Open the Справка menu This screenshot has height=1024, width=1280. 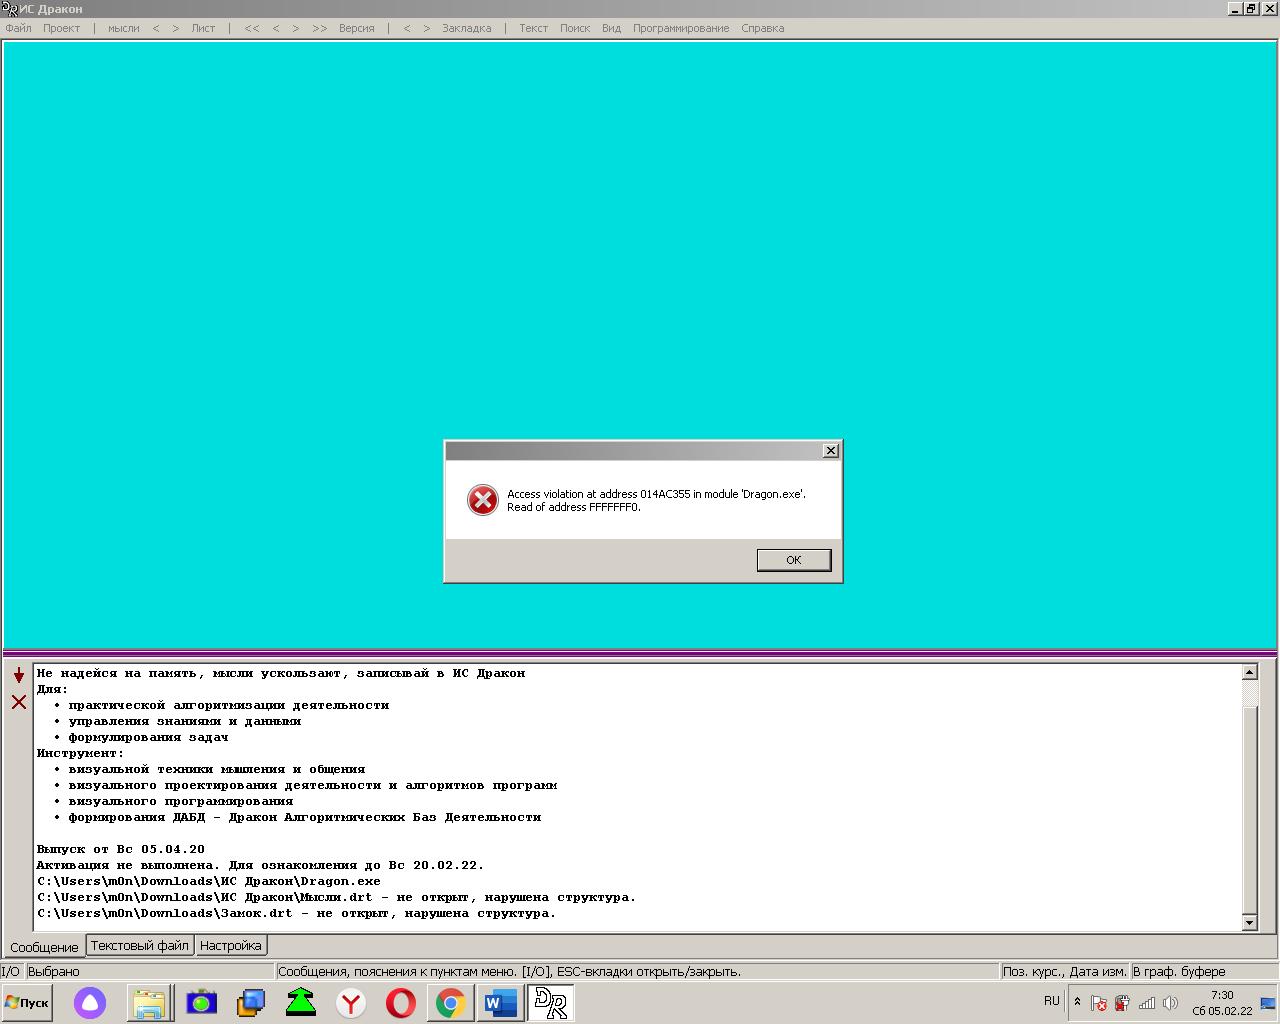click(x=762, y=28)
